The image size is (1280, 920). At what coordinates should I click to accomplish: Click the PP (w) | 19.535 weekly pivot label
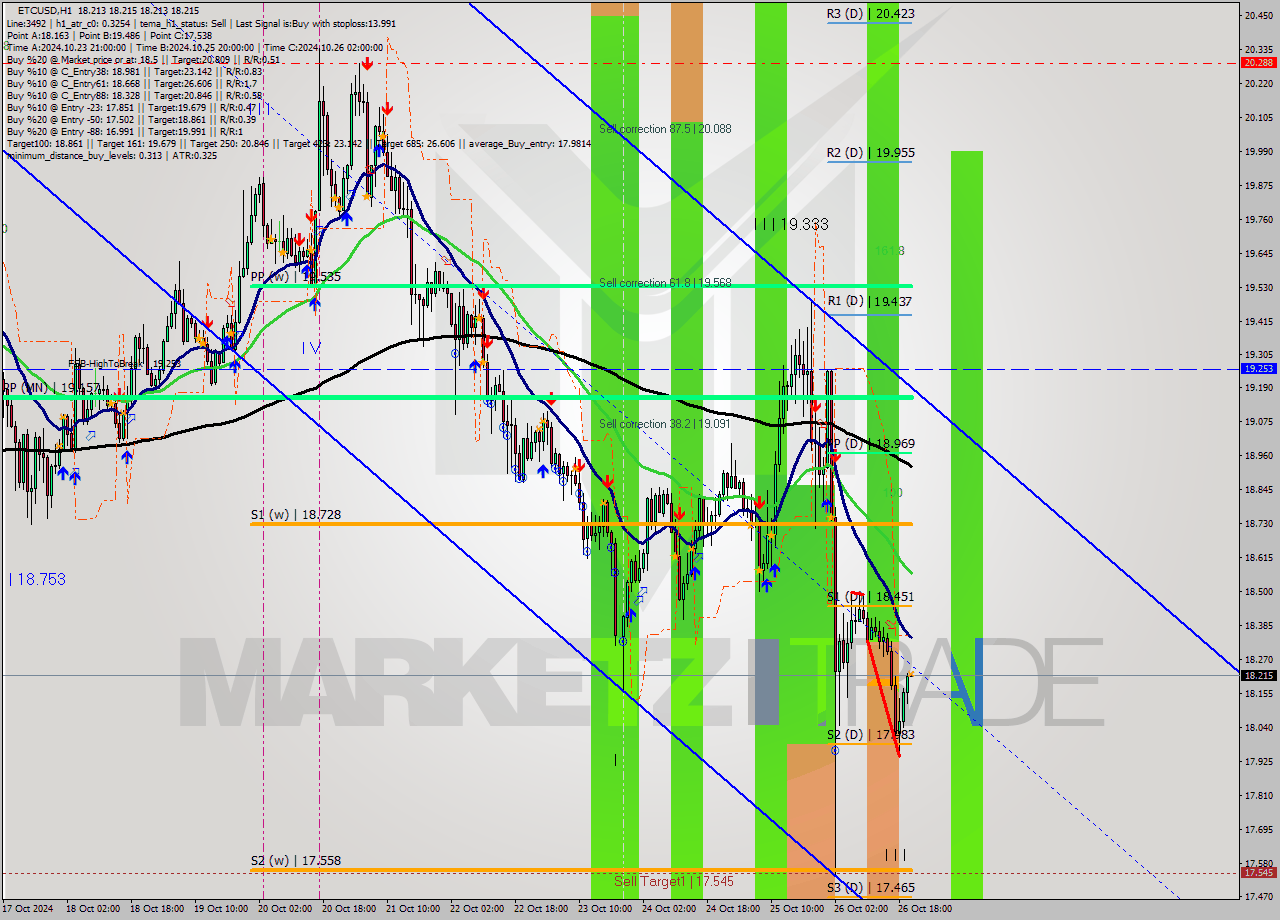[x=296, y=276]
